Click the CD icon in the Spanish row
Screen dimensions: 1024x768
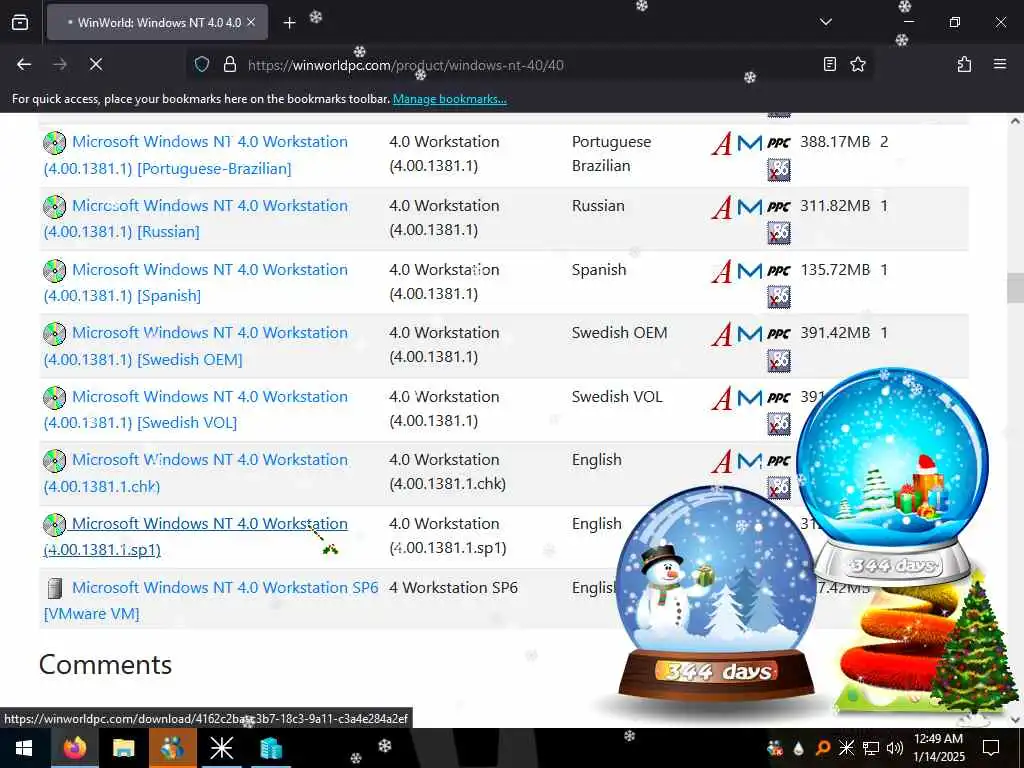55,270
